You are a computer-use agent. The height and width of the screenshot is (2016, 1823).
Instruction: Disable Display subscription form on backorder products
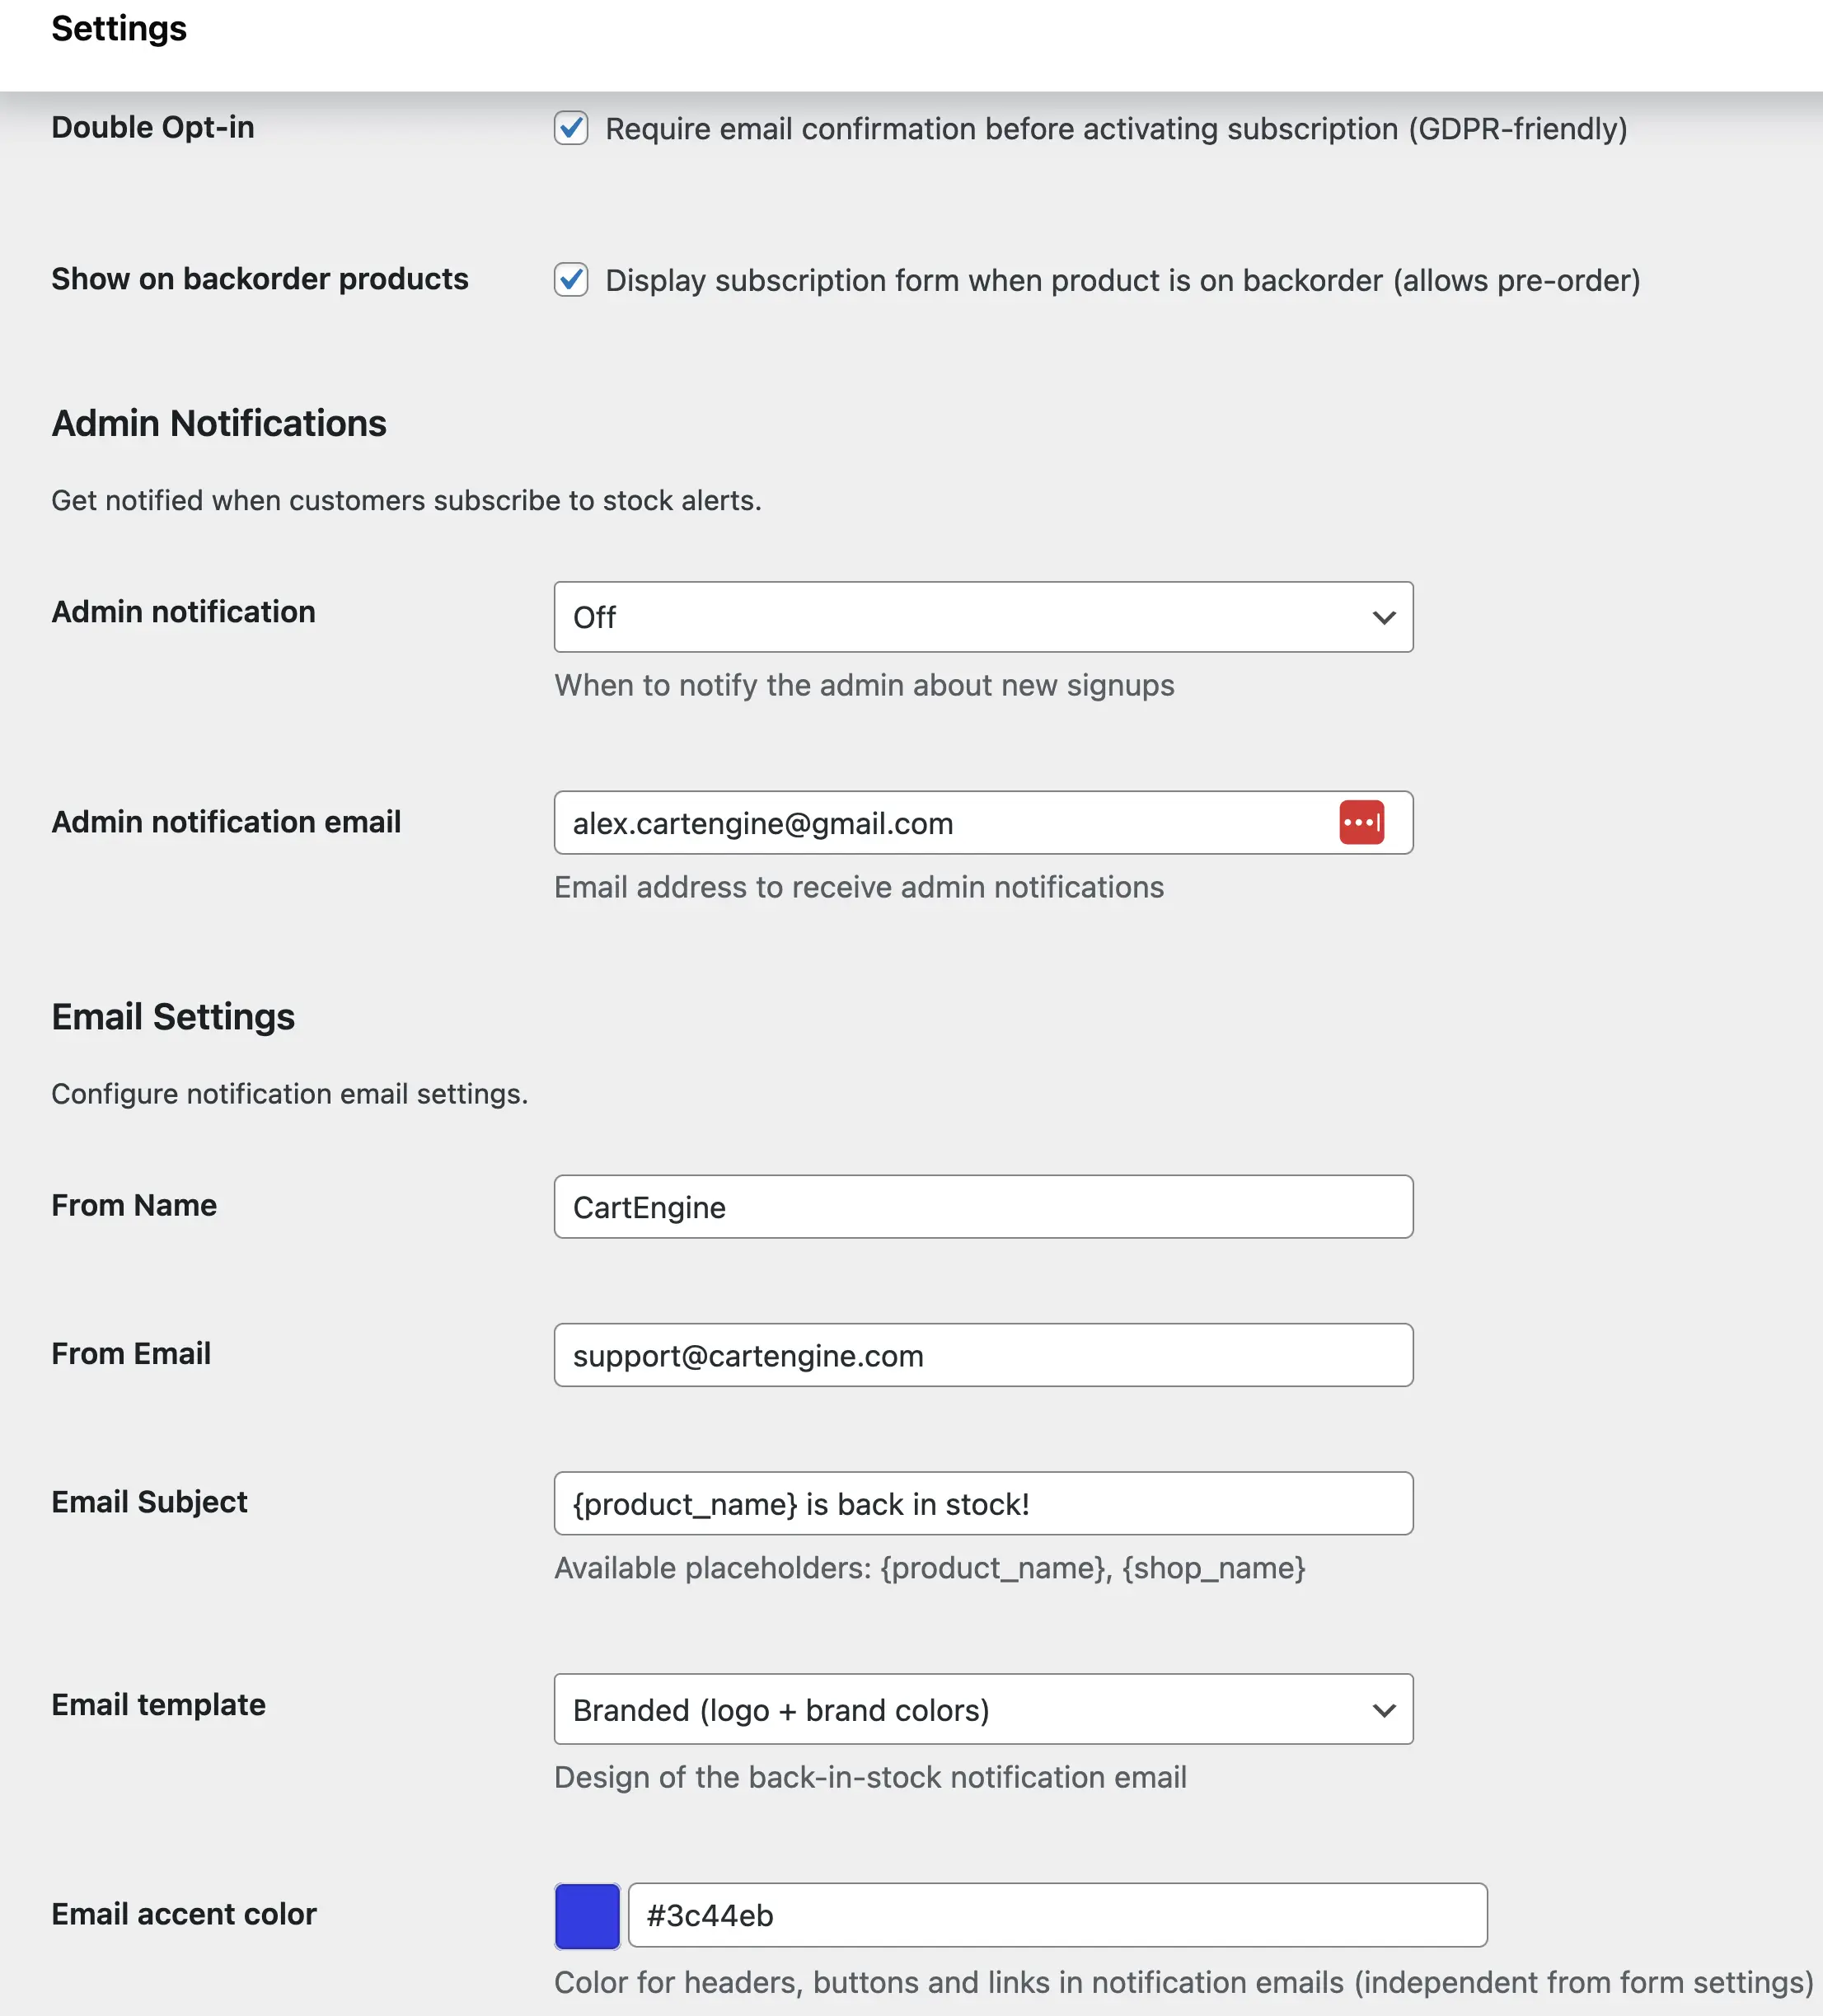(571, 281)
